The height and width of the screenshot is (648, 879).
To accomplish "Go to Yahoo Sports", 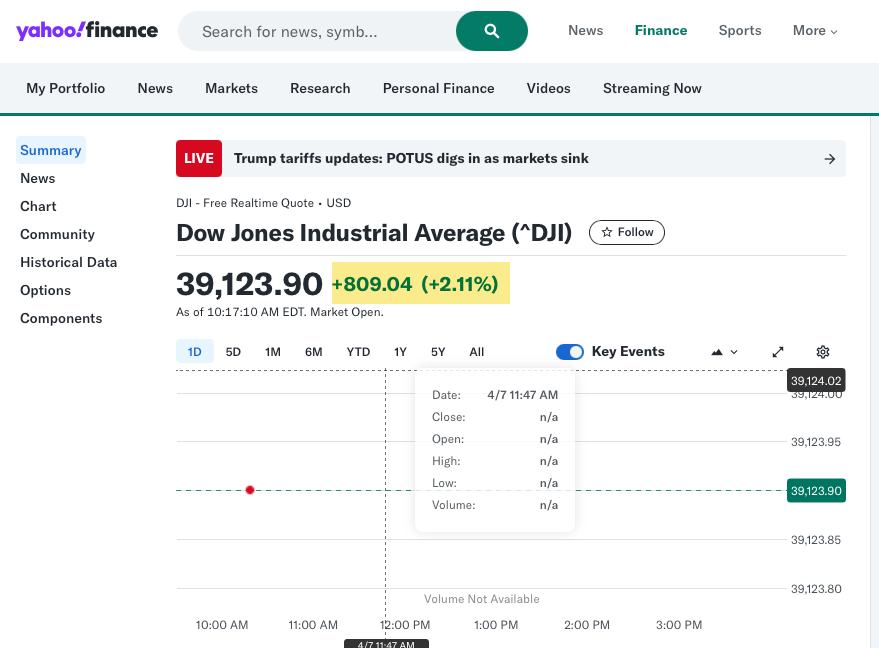I will point(740,31).
